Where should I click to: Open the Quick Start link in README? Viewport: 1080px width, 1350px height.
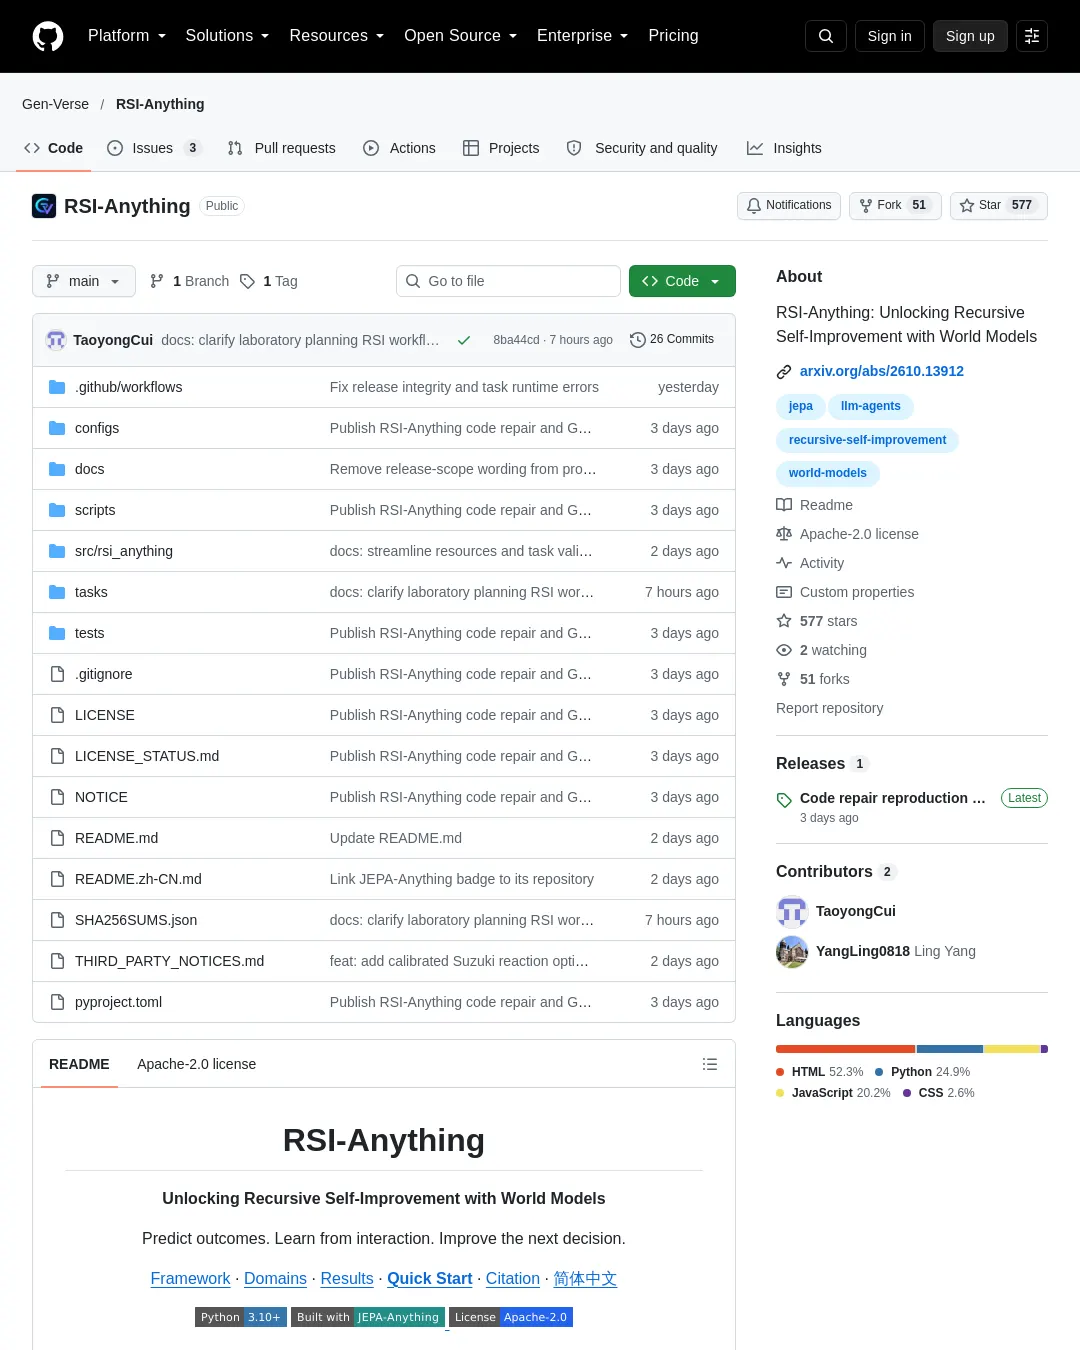pyautogui.click(x=430, y=1279)
